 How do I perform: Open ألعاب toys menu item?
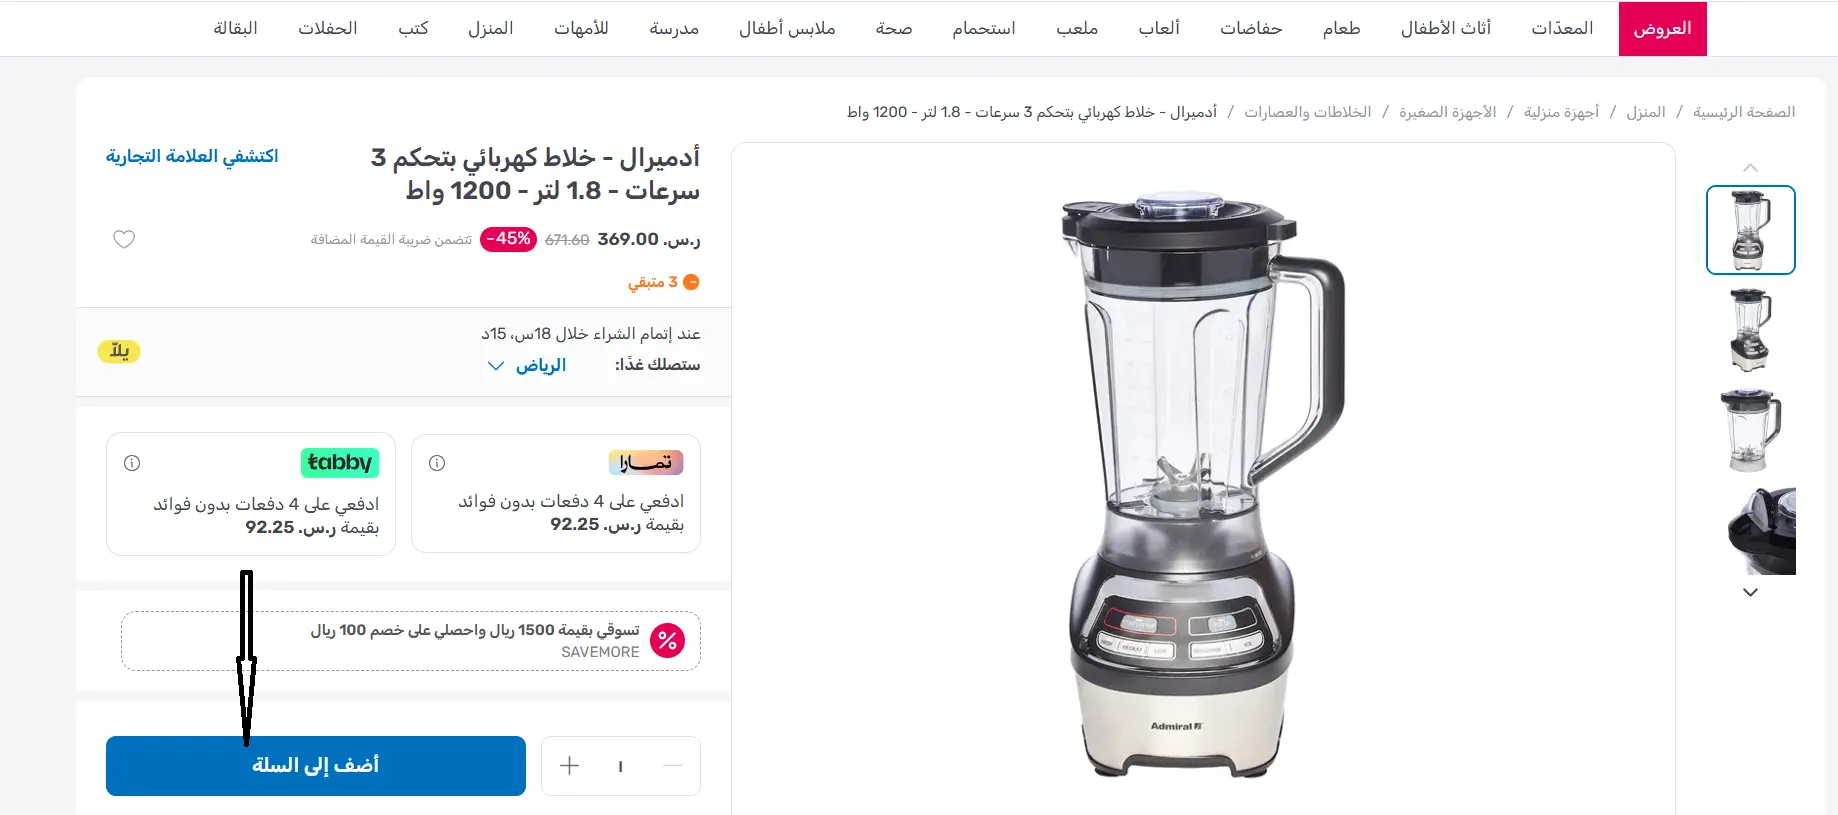[x=1159, y=28]
